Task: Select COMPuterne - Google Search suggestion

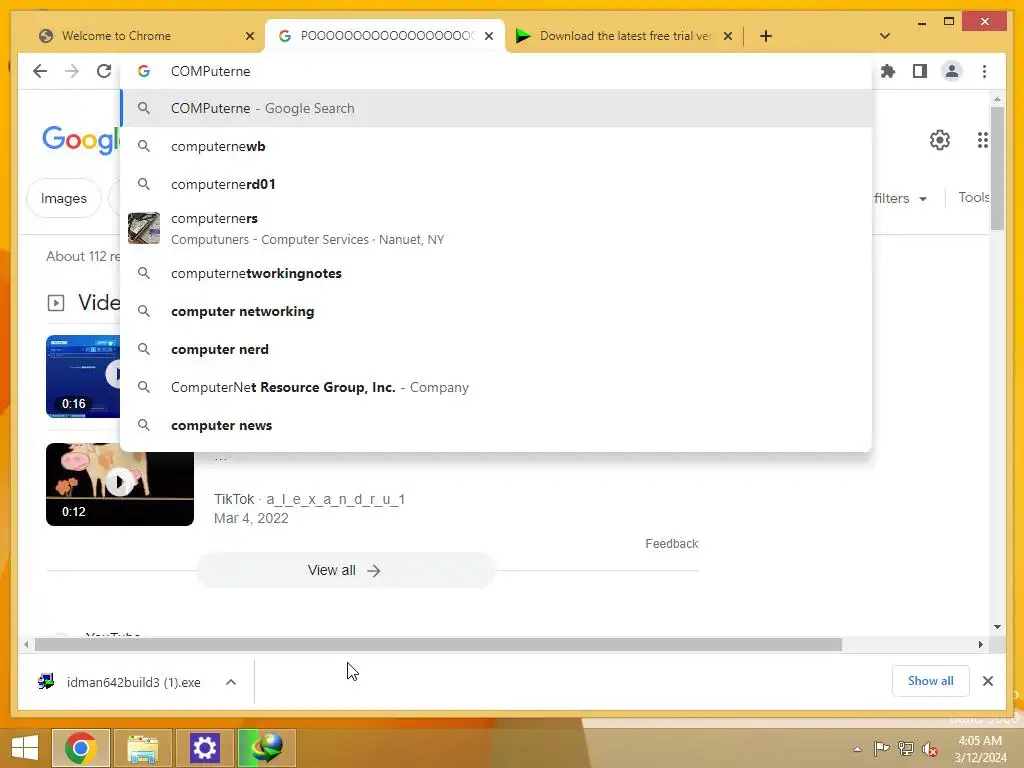Action: pyautogui.click(x=496, y=108)
